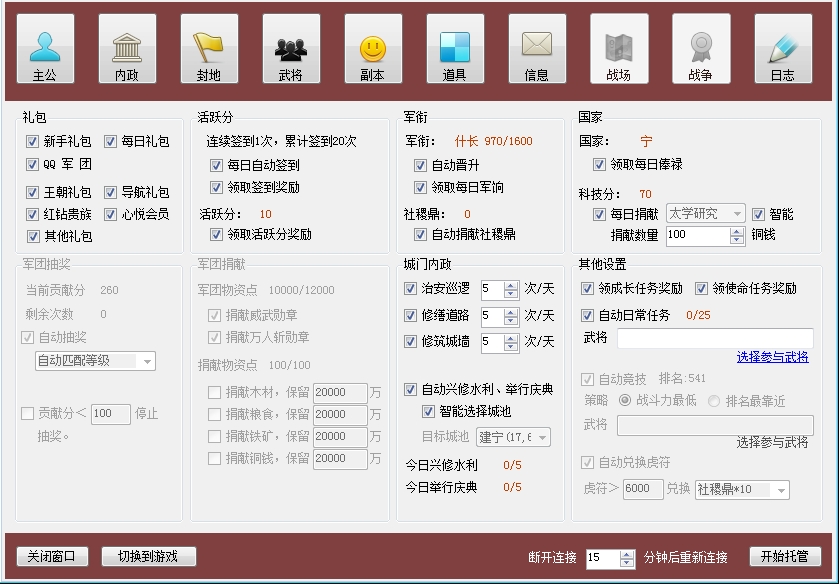
Task: Open the 日志 log pencil icon
Action: click(x=783, y=49)
